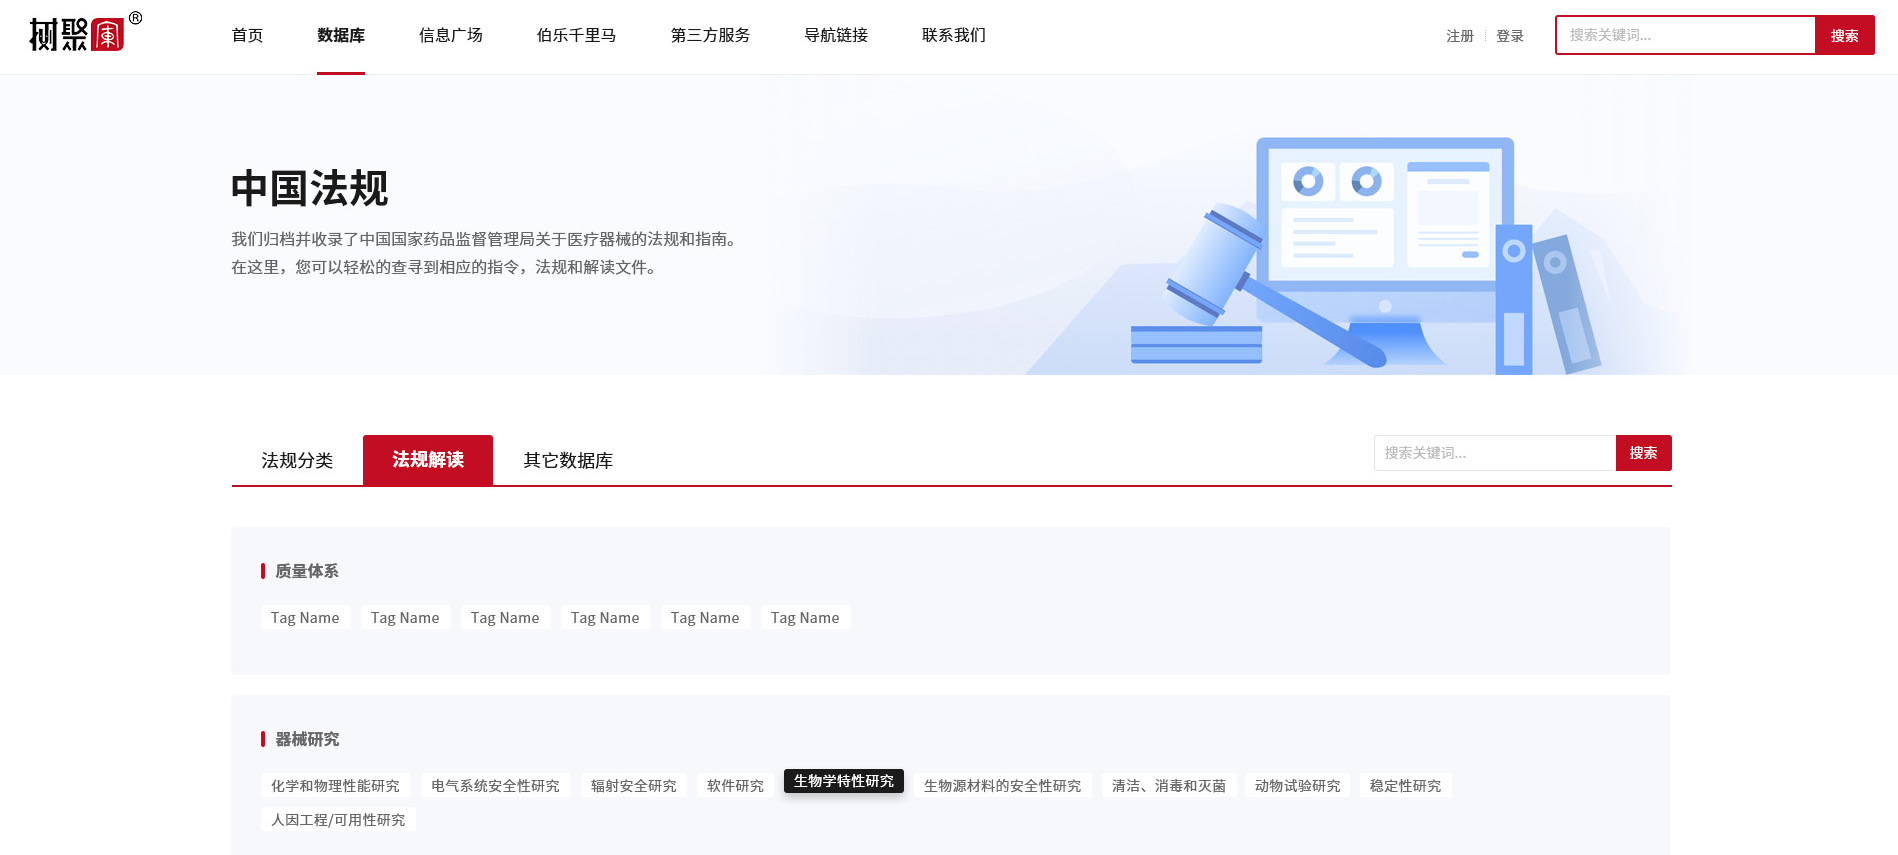Go to 伯乐千里马 in the top navigation
This screenshot has width=1898, height=855.
click(x=576, y=36)
